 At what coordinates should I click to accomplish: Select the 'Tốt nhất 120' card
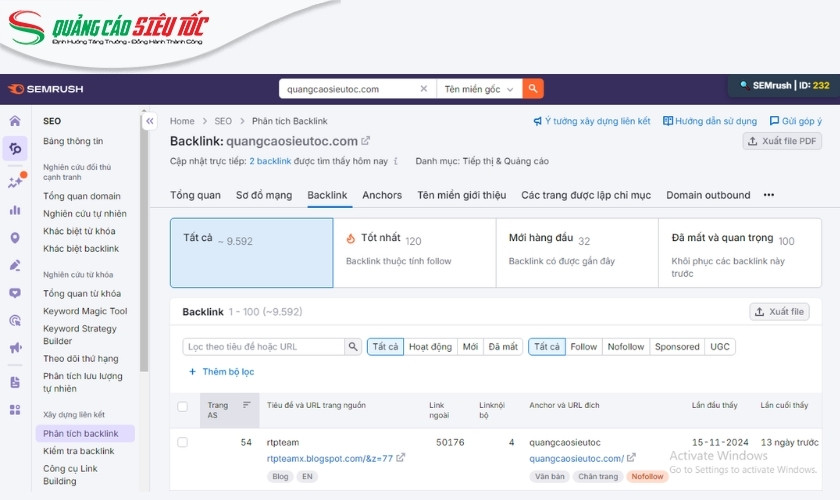pos(415,252)
